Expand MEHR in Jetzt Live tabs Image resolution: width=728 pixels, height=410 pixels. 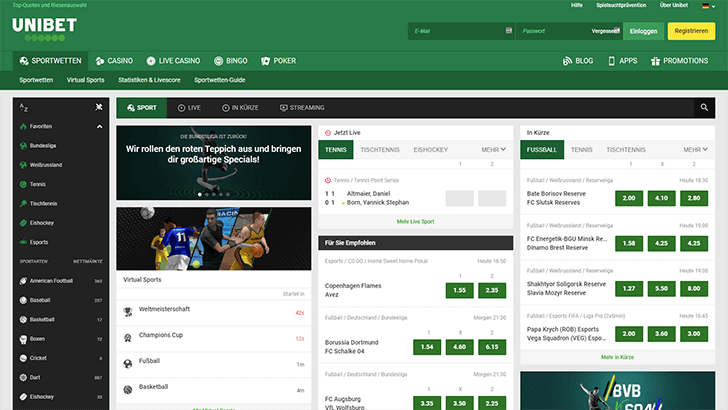(x=494, y=150)
